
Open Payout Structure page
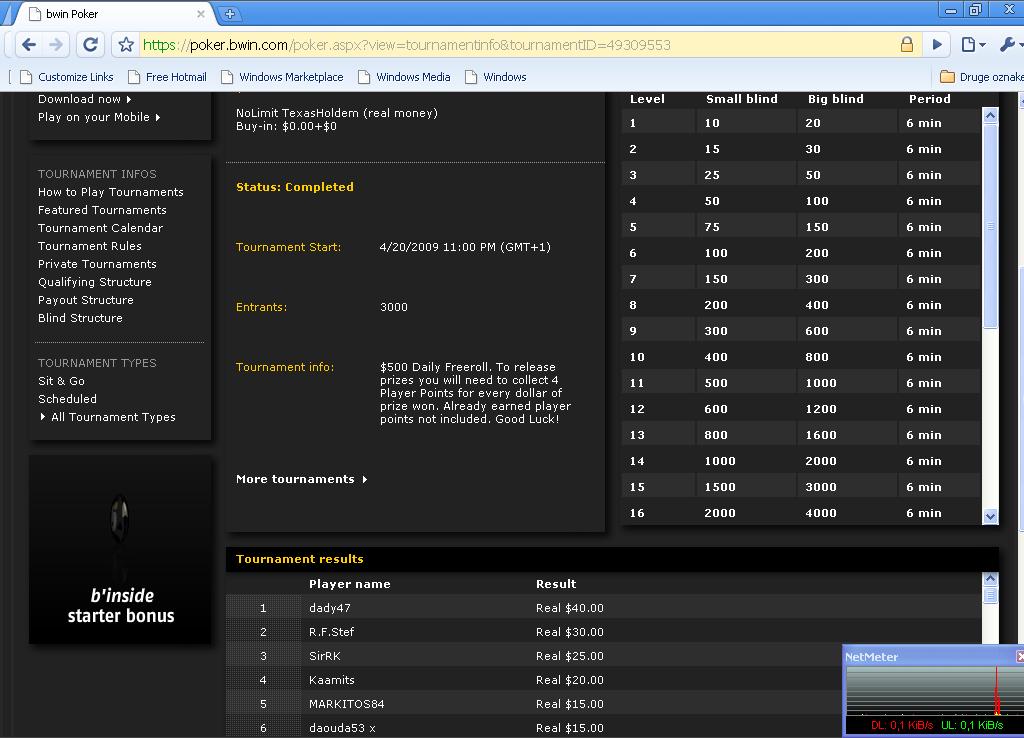tap(86, 300)
